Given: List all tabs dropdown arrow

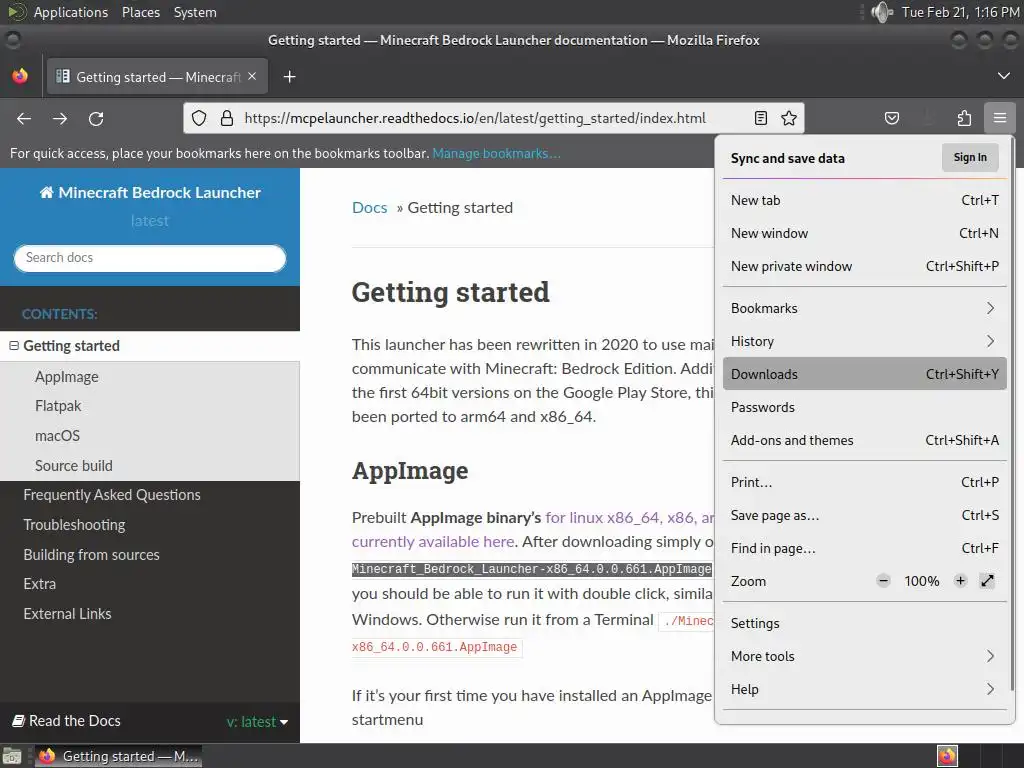Looking at the screenshot, I should 1004,76.
